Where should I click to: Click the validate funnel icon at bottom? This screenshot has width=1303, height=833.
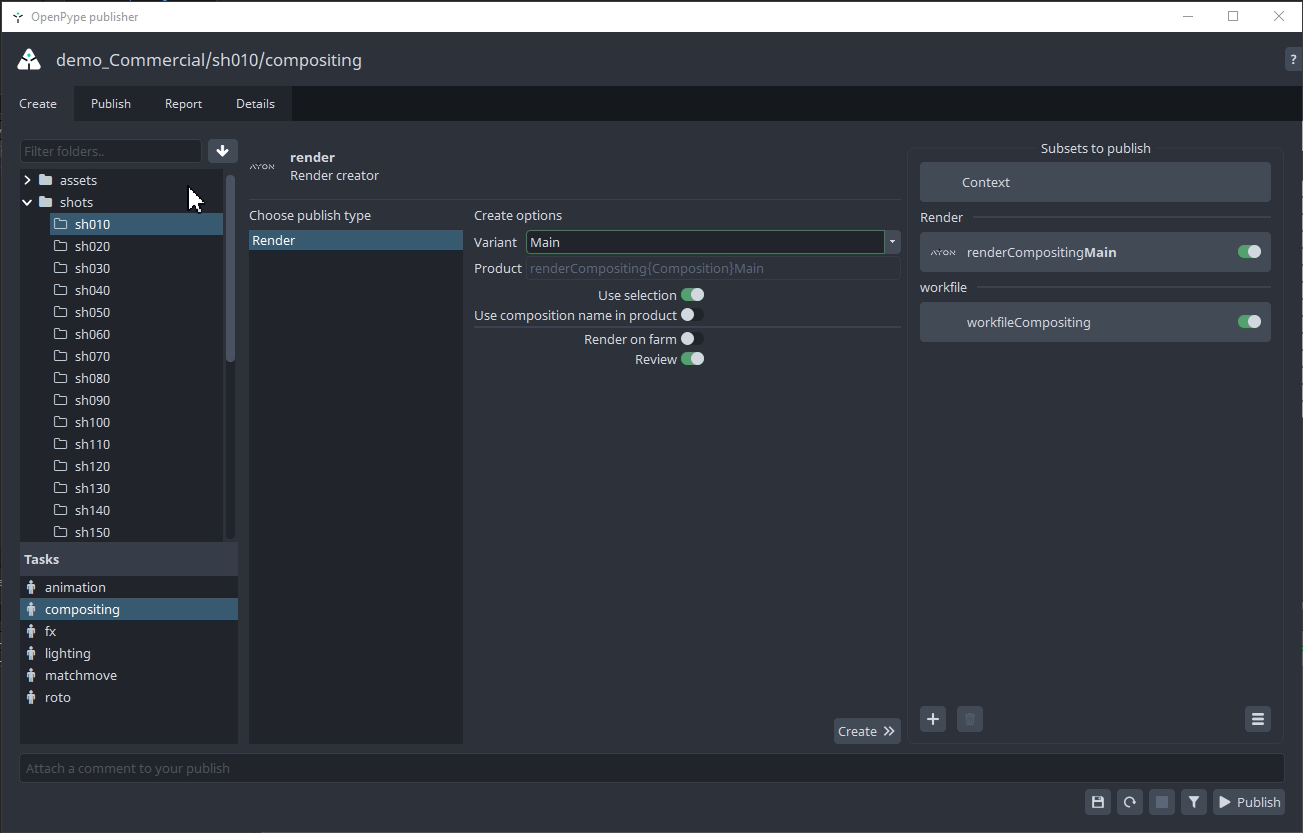coord(1194,802)
